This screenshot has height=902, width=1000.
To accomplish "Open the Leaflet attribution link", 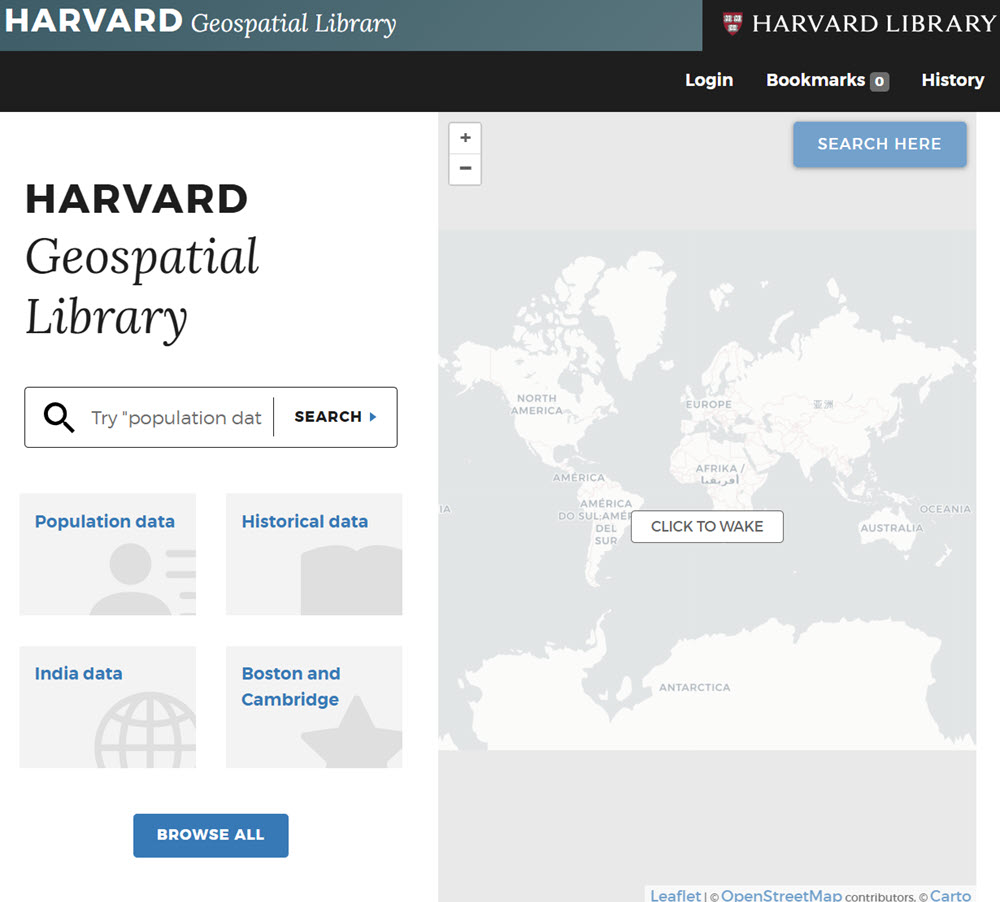I will (x=676, y=895).
